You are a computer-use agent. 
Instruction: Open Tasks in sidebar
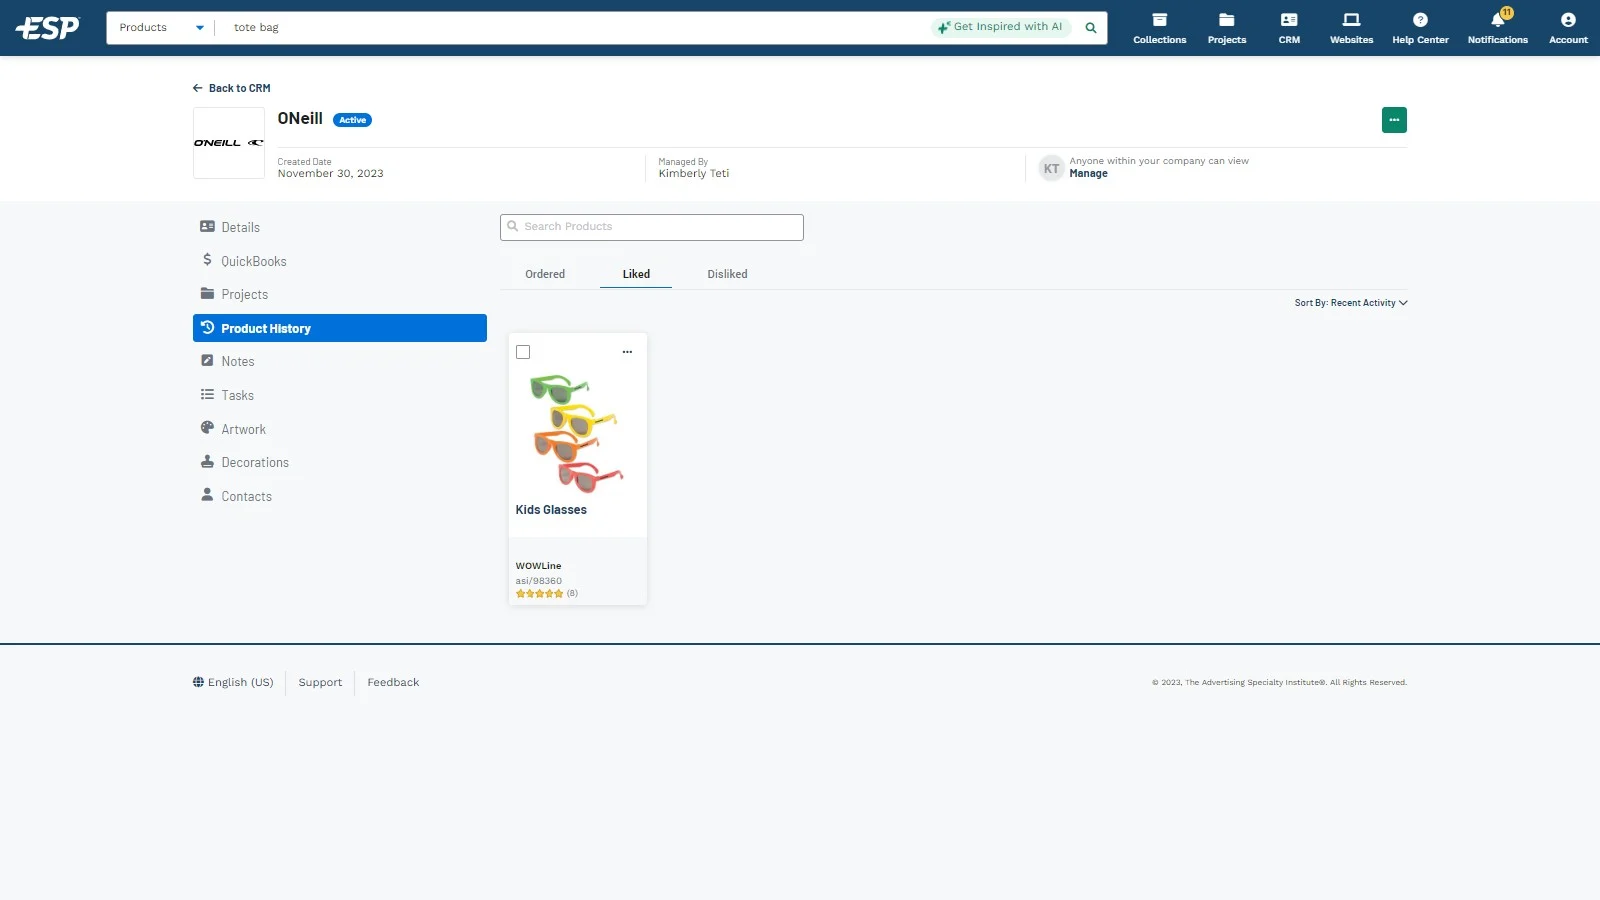pyautogui.click(x=340, y=395)
